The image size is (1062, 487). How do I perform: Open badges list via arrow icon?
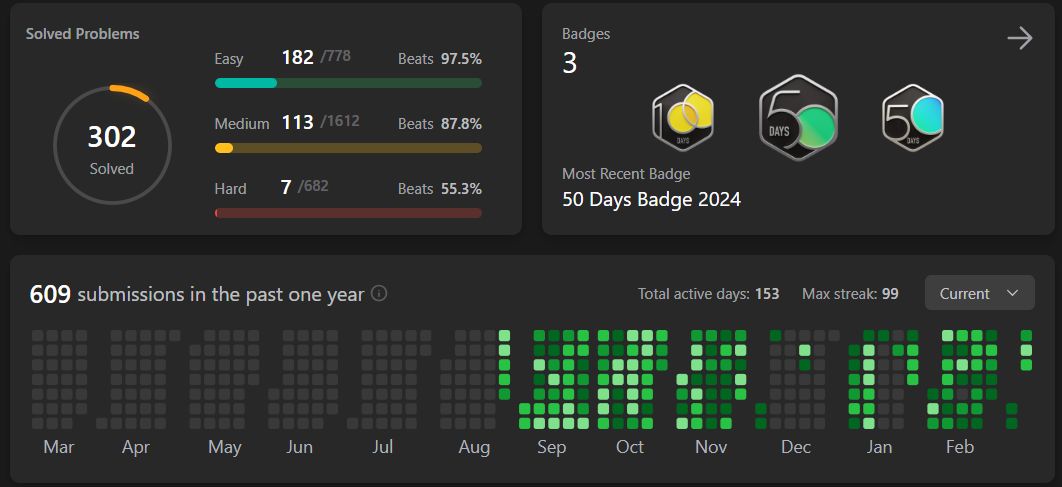[x=1019, y=39]
